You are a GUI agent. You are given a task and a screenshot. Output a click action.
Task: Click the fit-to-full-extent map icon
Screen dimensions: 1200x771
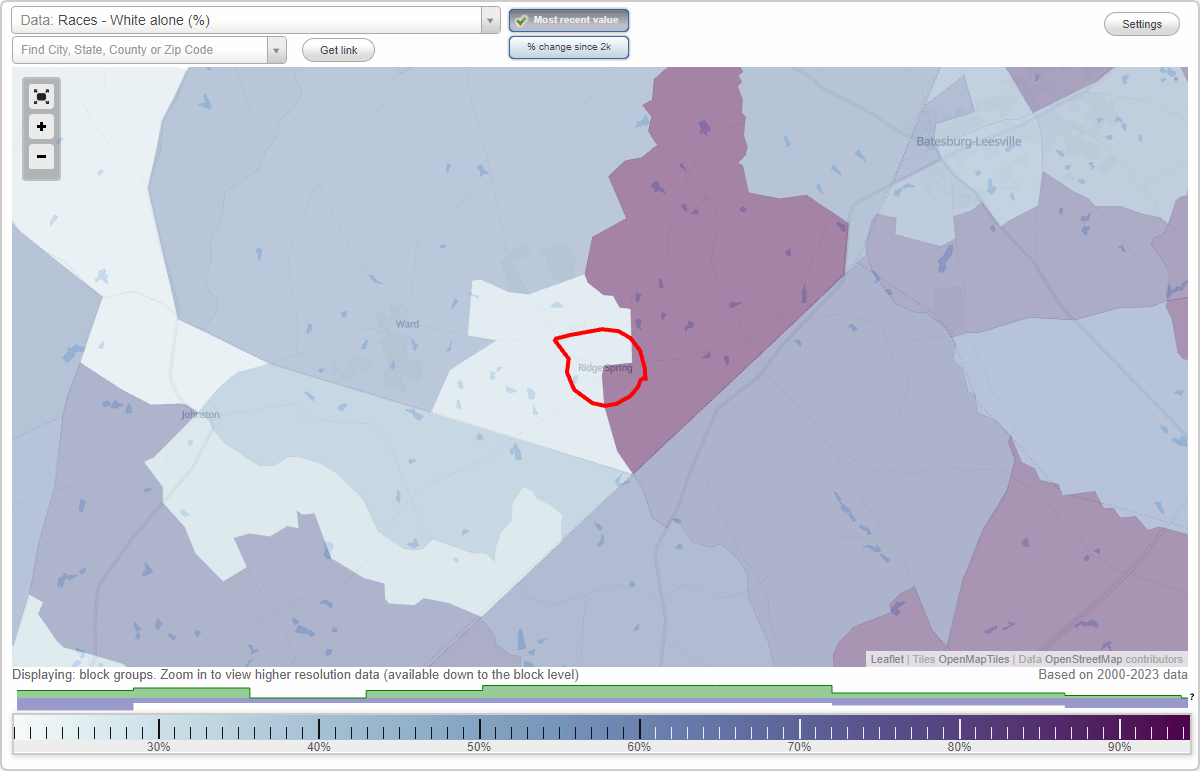41,96
